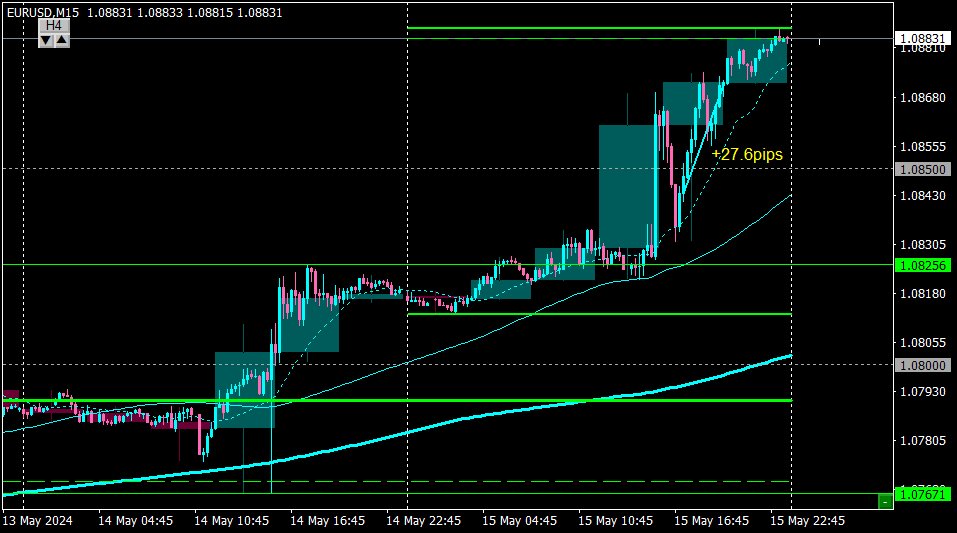Click the 1.08831 current price label

[x=923, y=38]
